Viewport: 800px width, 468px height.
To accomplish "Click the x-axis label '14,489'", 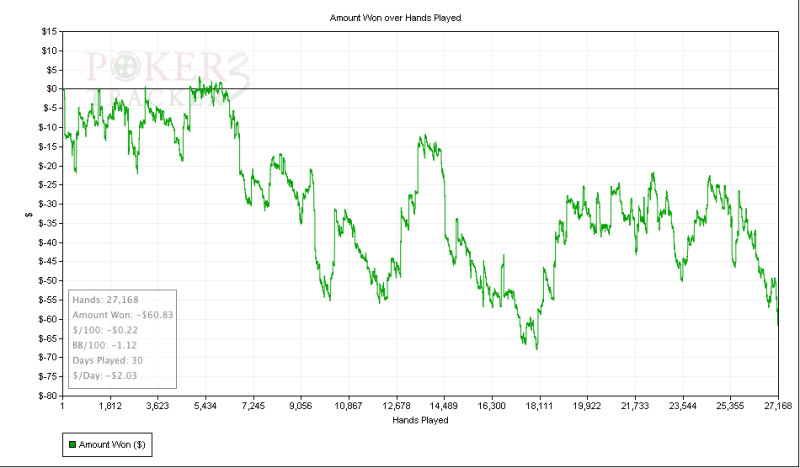I will [444, 406].
